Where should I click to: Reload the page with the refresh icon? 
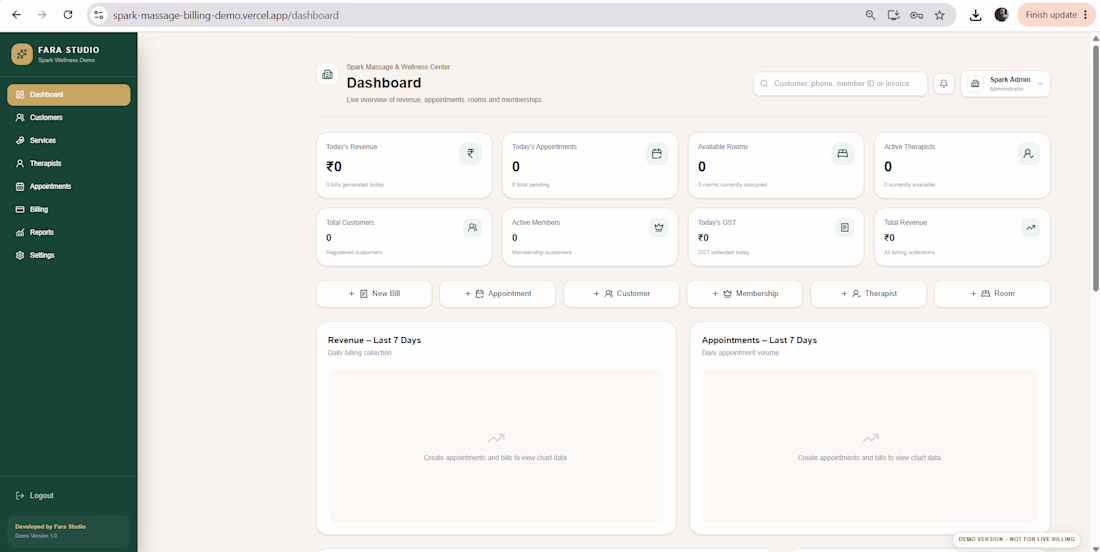67,15
